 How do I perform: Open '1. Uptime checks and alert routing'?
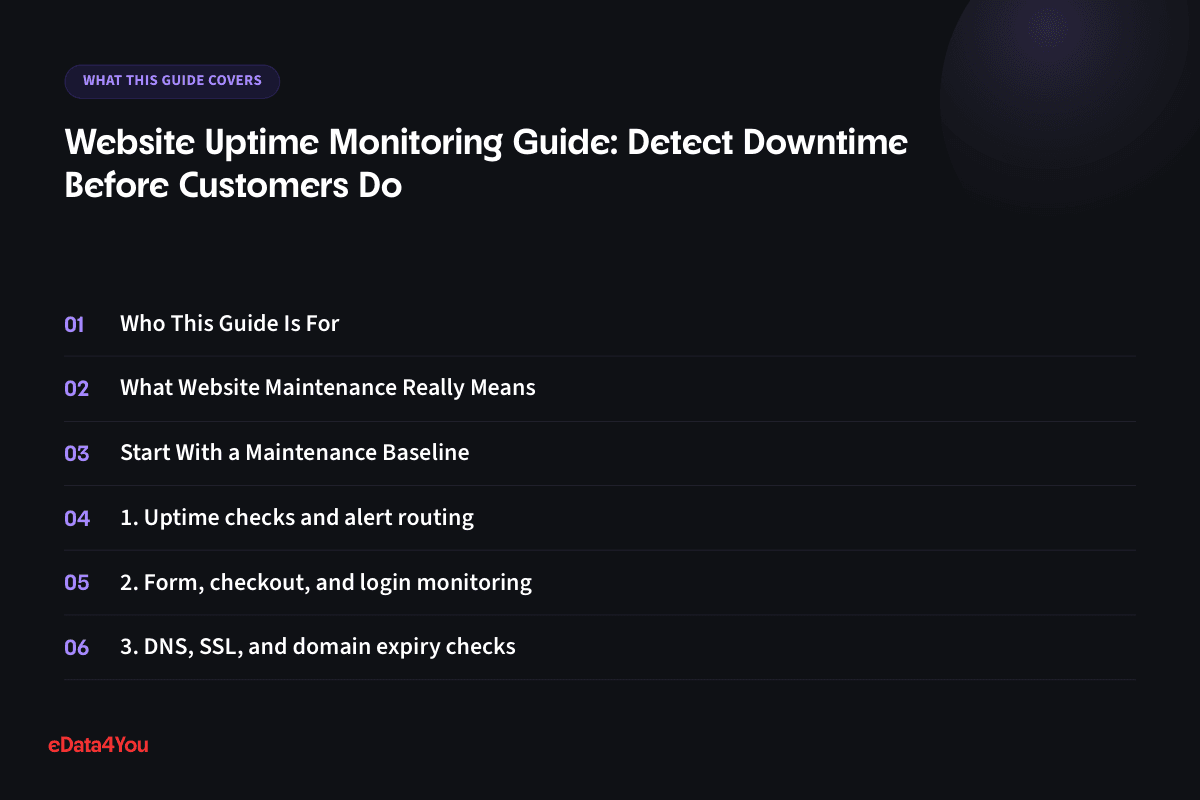click(x=297, y=518)
